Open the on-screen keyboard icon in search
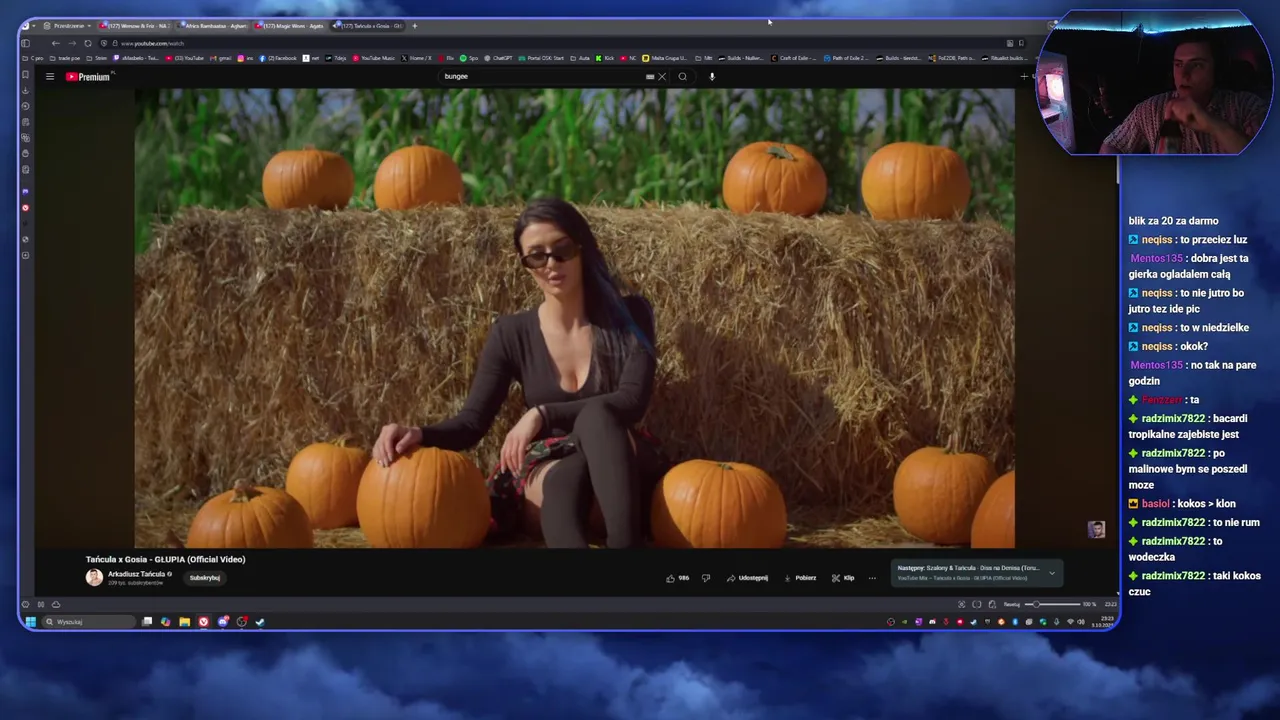1280x720 pixels. pos(650,76)
